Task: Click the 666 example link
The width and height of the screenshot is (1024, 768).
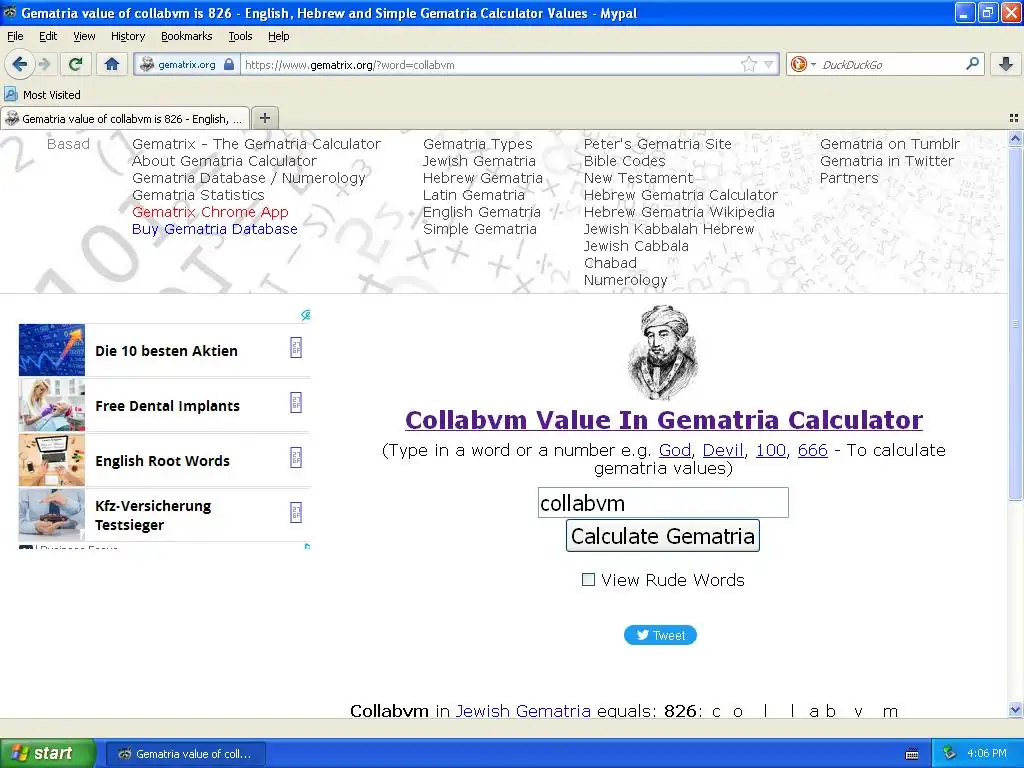Action: 812,450
